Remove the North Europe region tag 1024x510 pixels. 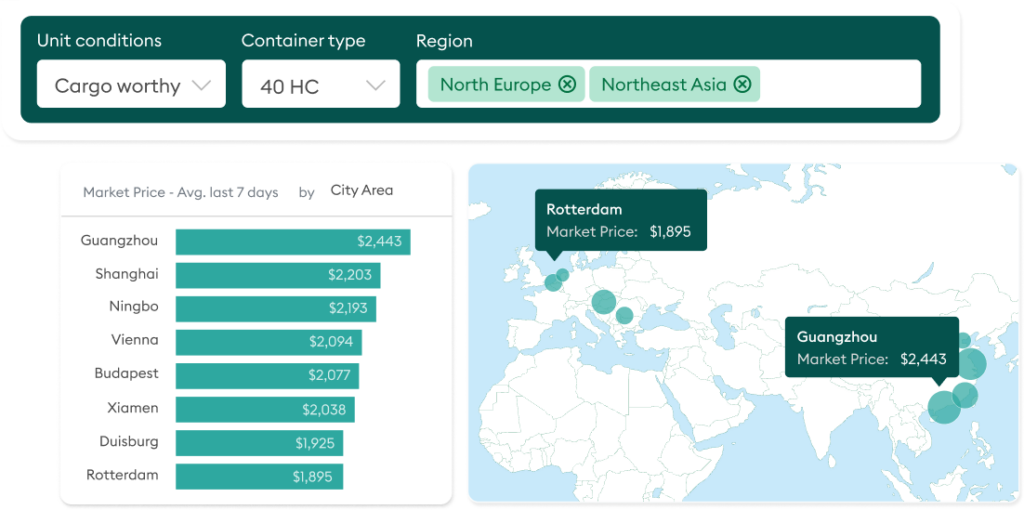click(567, 85)
